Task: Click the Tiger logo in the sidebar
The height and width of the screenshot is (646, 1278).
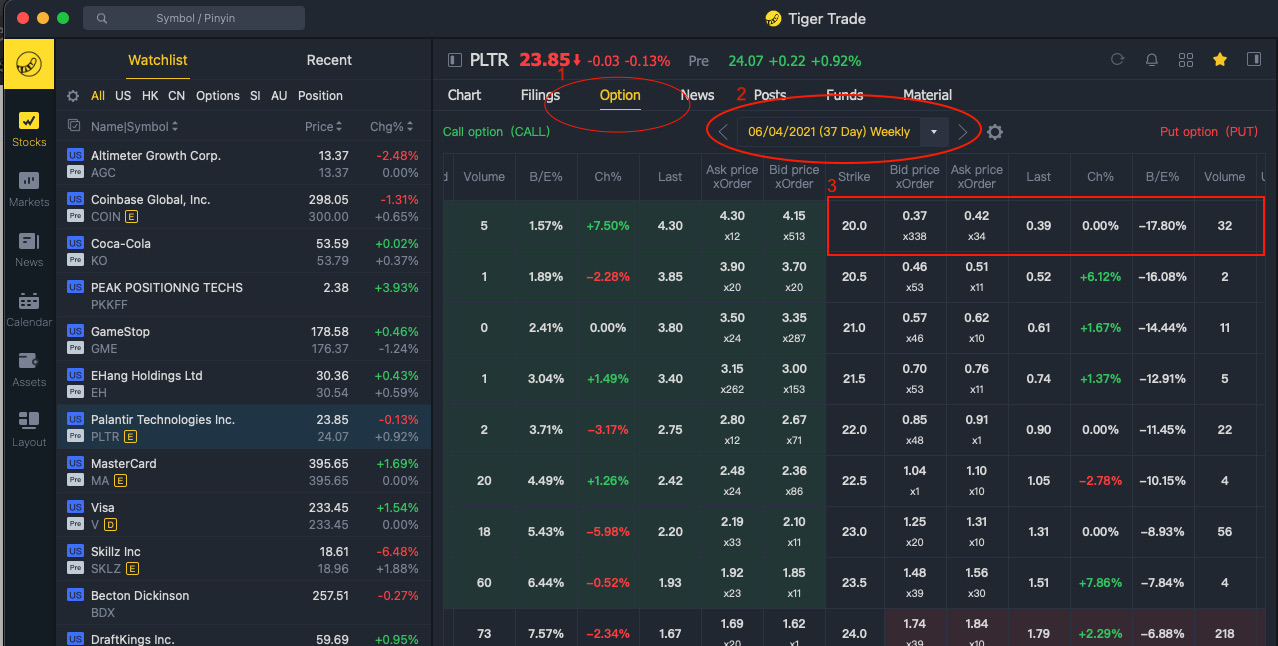Action: pos(28,65)
